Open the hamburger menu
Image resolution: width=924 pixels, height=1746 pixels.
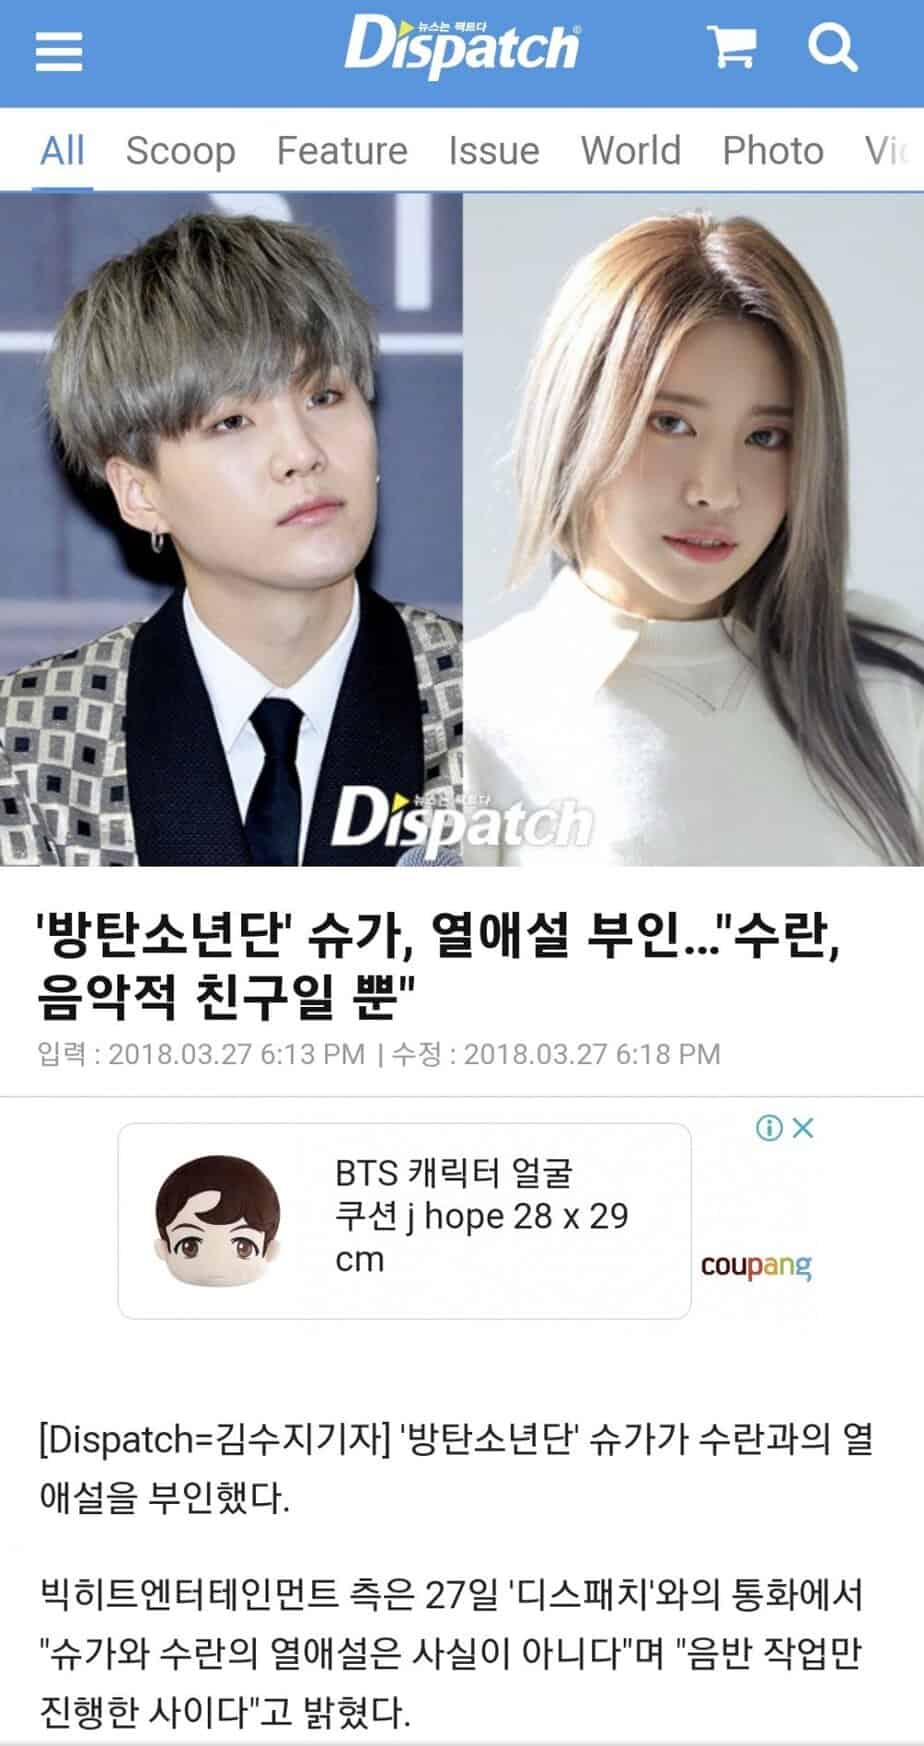(59, 49)
